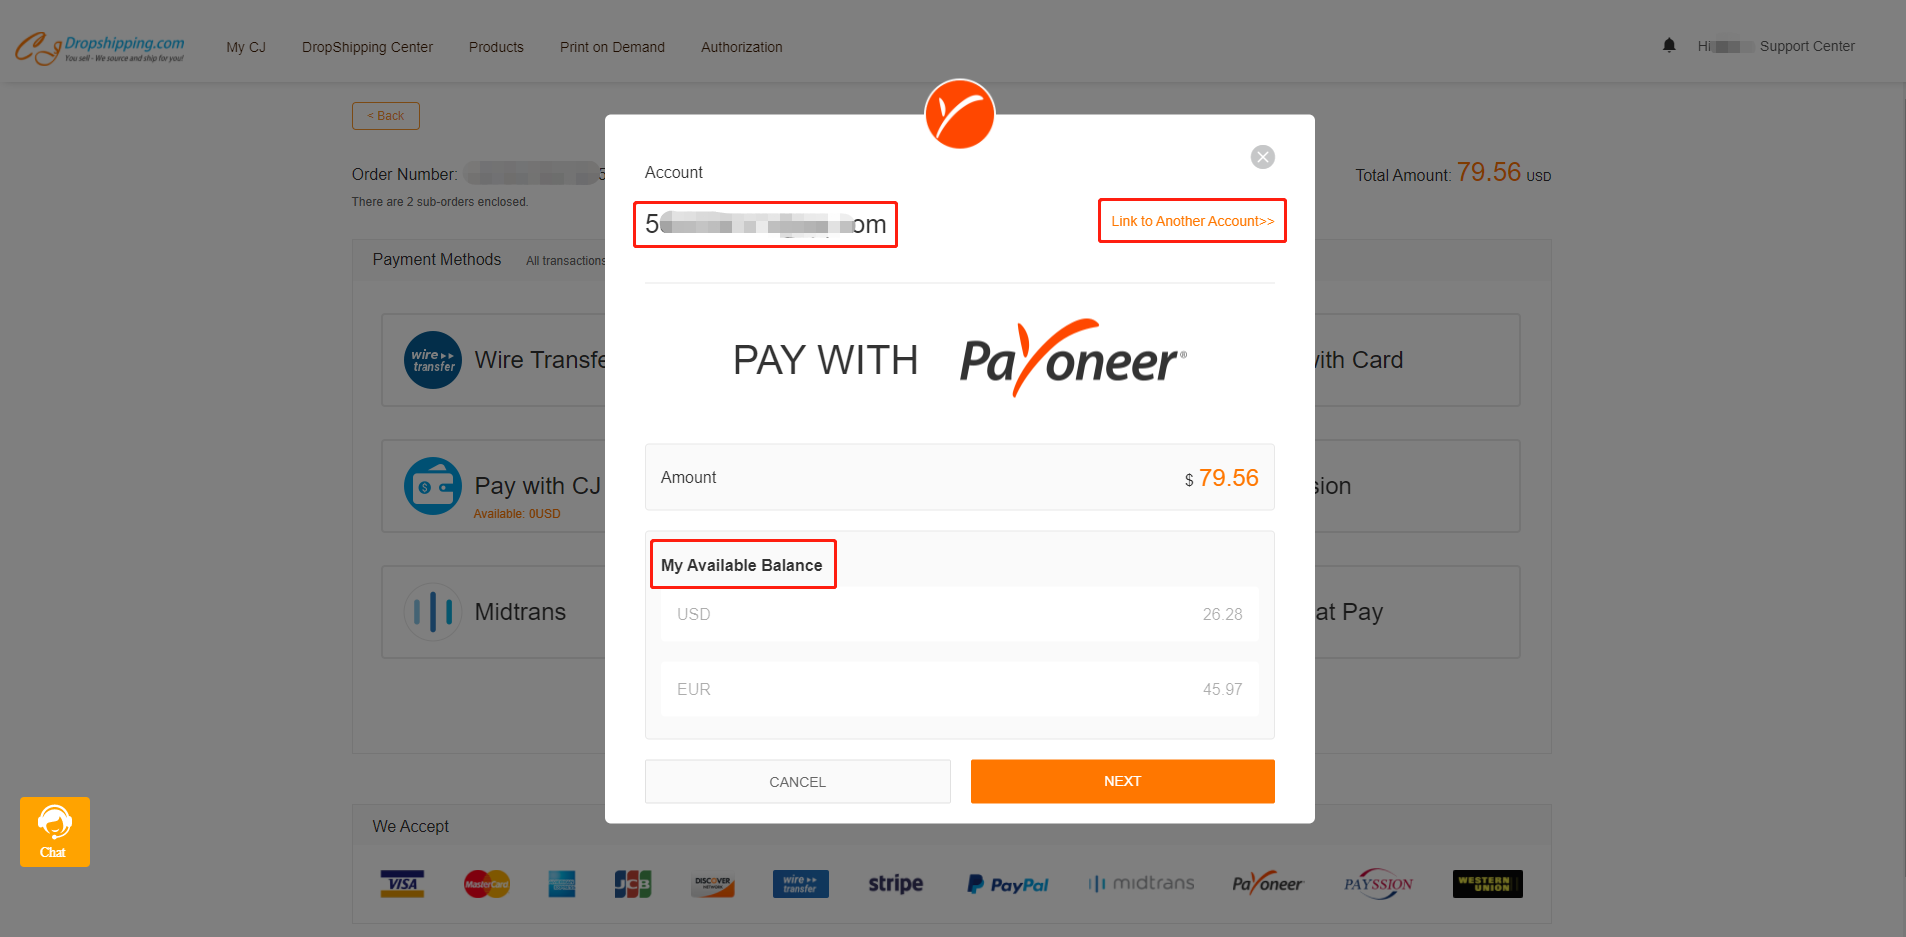
Task: Go back using the Back button
Action: click(386, 116)
